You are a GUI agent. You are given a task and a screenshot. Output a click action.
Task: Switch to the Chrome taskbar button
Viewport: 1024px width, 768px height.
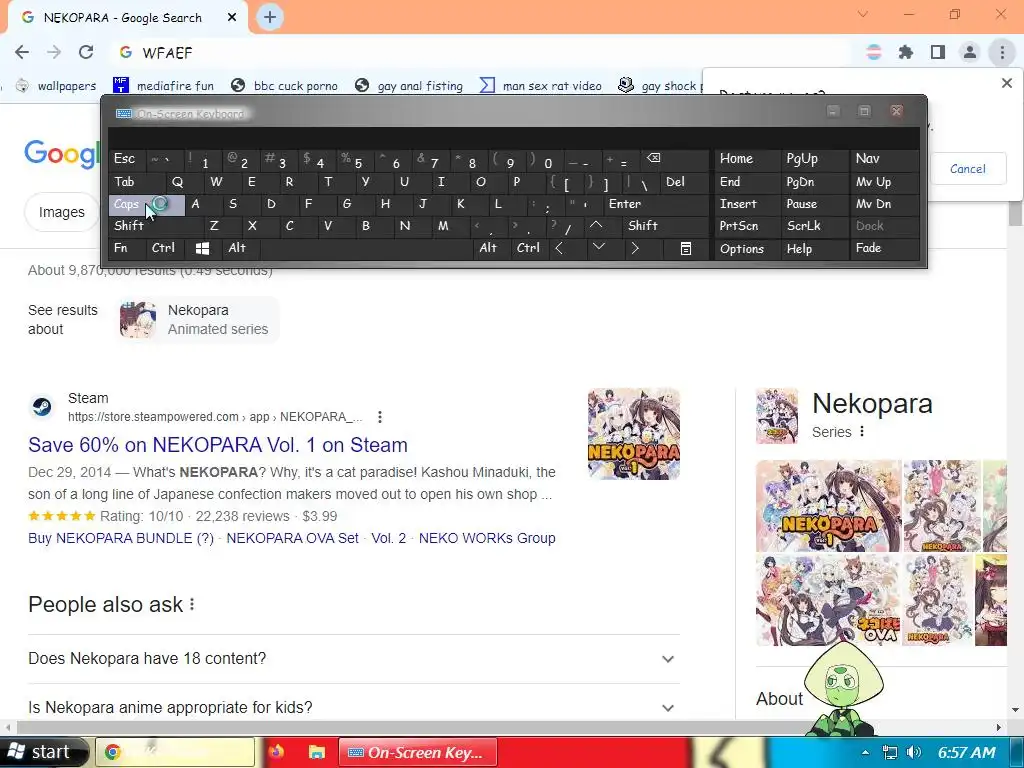176,752
